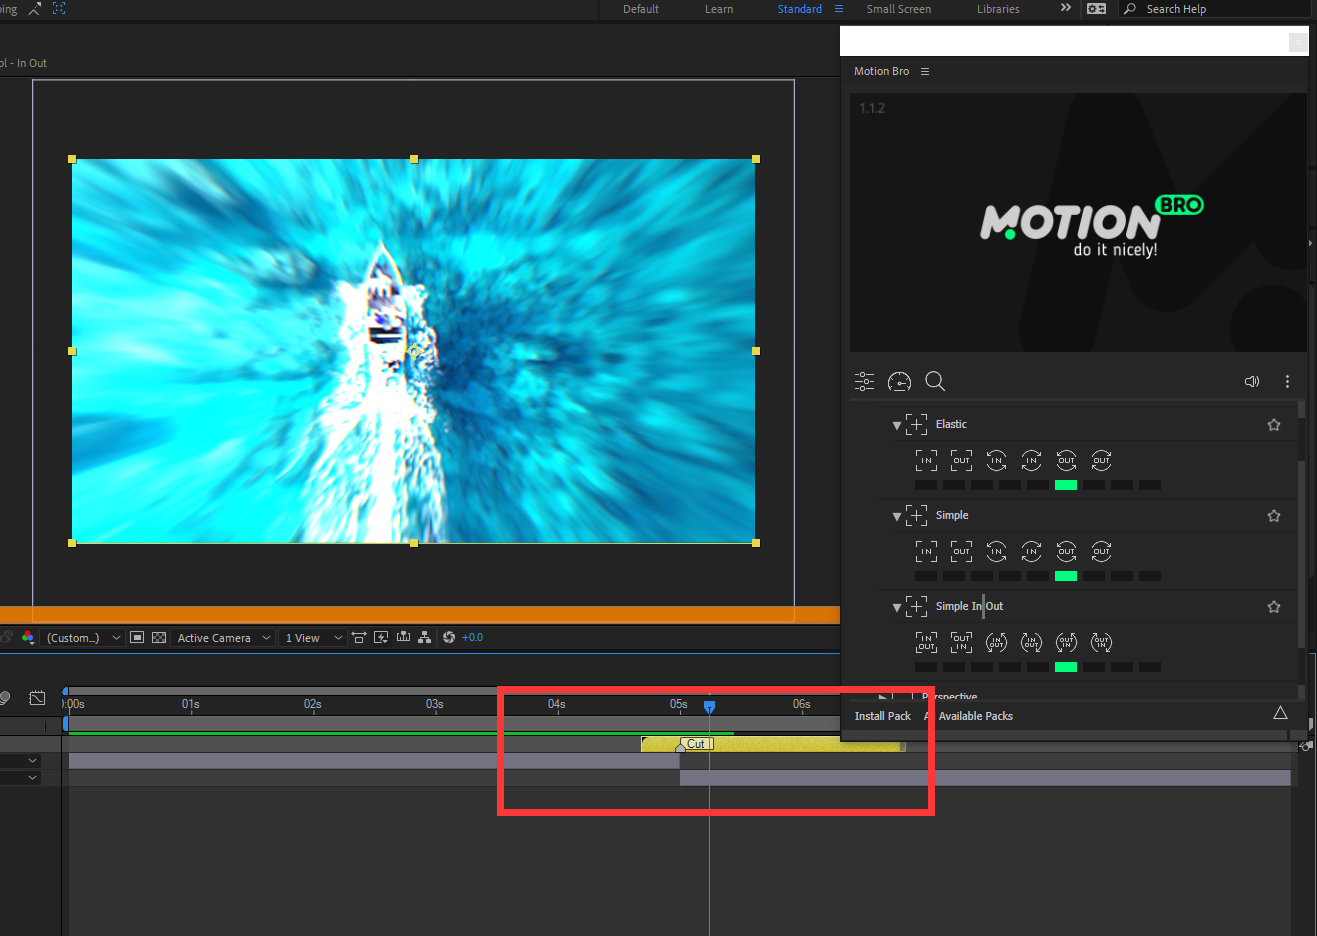Viewport: 1317px width, 936px height.
Task: Click the speedometer icon in Motion Bro
Action: [899, 381]
